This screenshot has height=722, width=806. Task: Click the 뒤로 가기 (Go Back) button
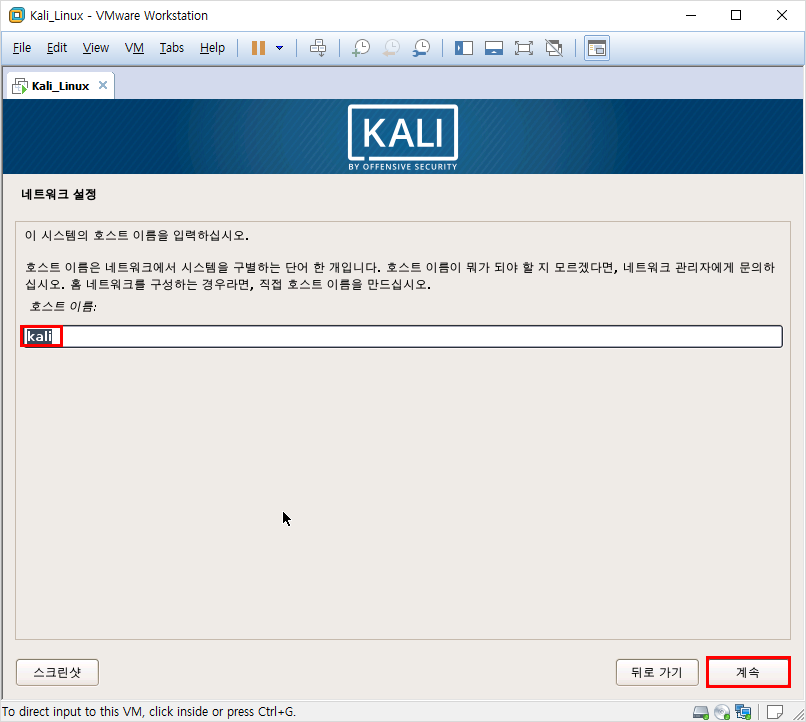pyautogui.click(x=657, y=672)
